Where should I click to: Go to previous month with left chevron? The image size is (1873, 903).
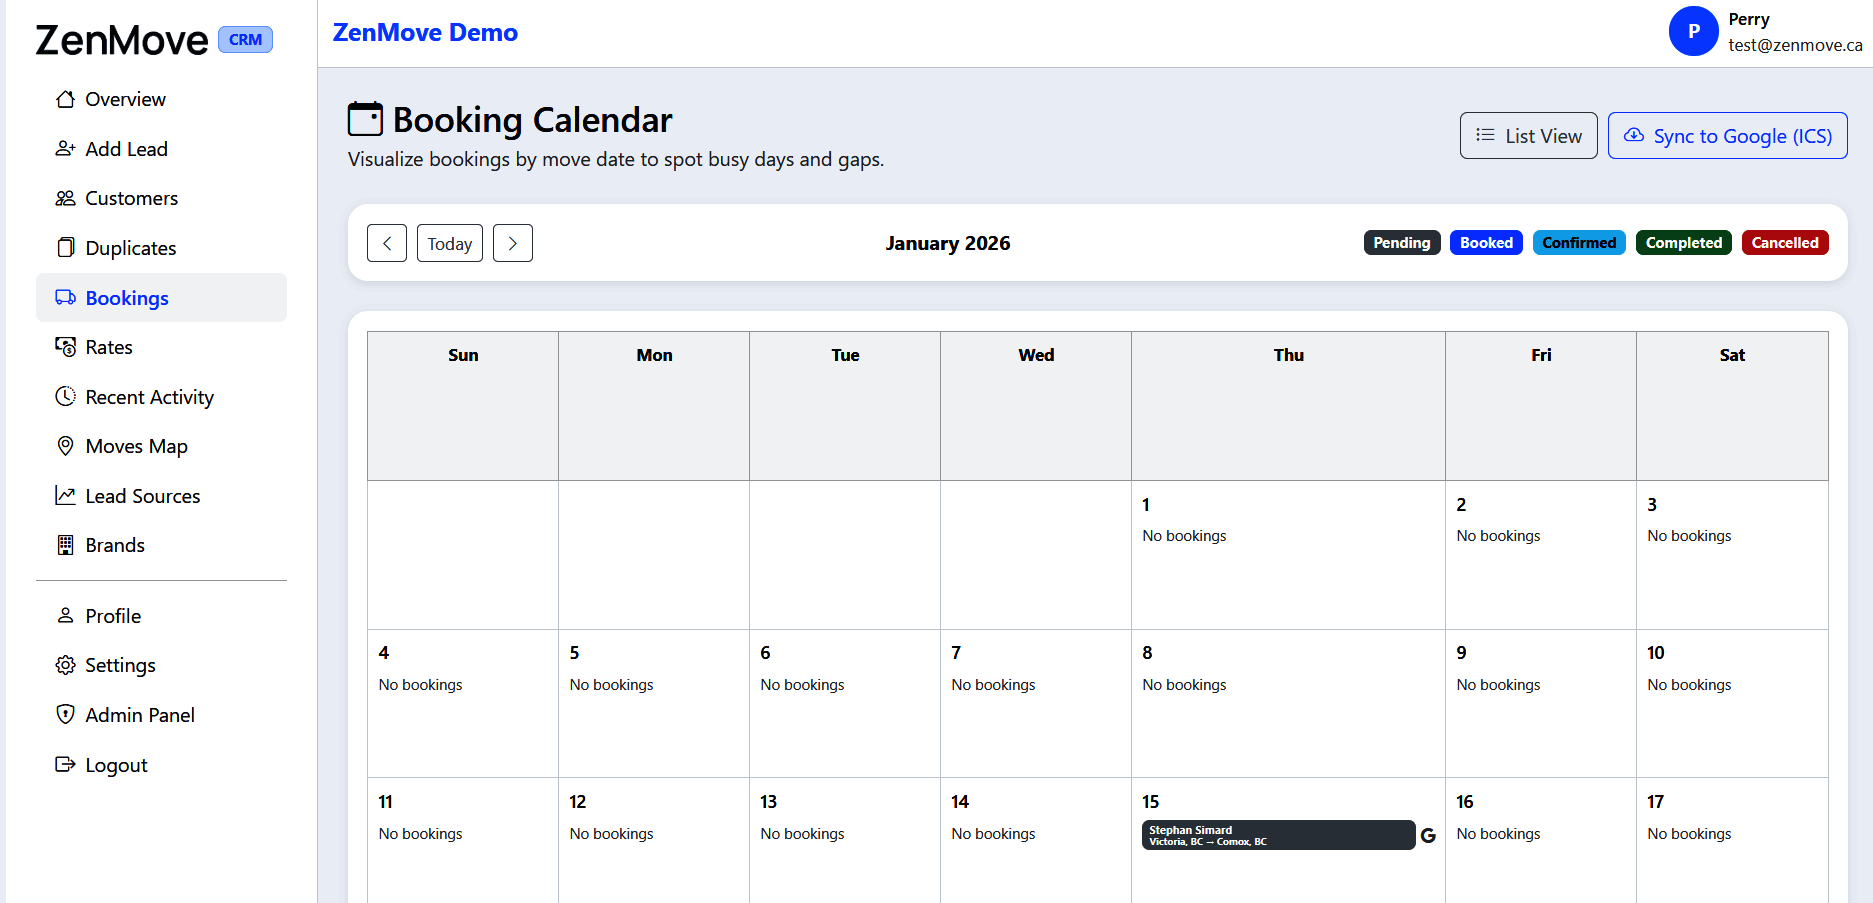click(387, 243)
